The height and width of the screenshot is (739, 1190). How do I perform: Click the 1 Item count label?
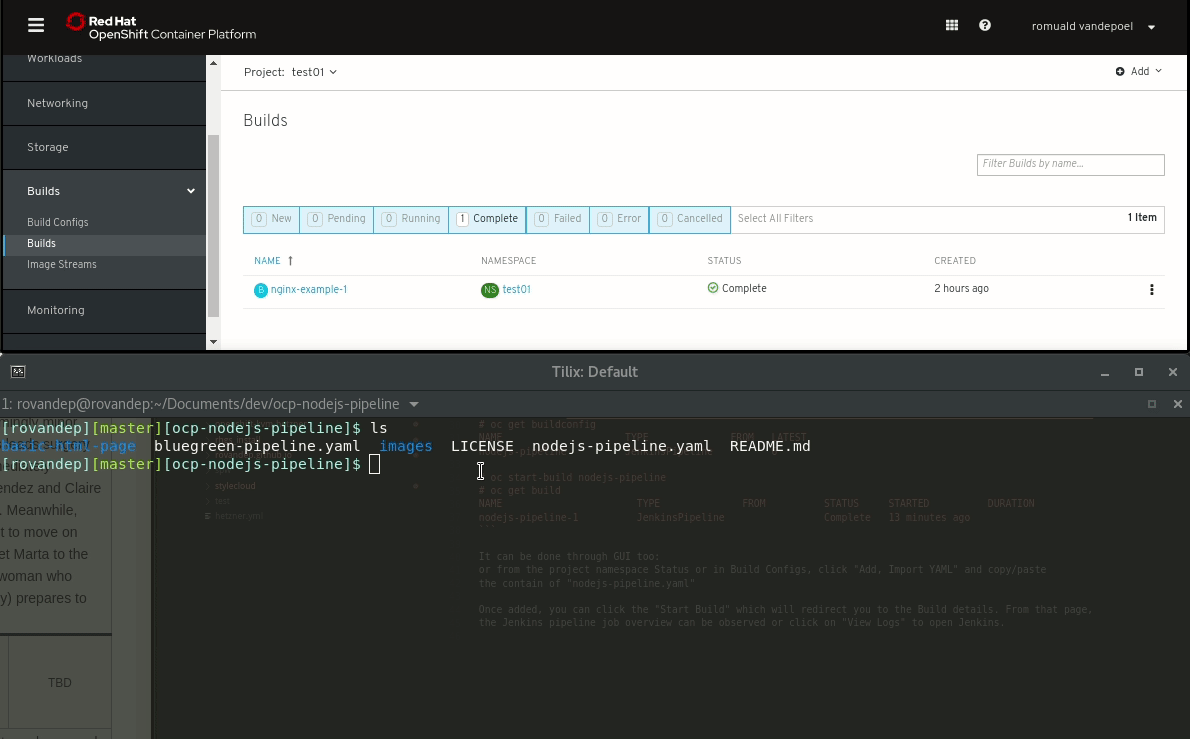(1142, 218)
